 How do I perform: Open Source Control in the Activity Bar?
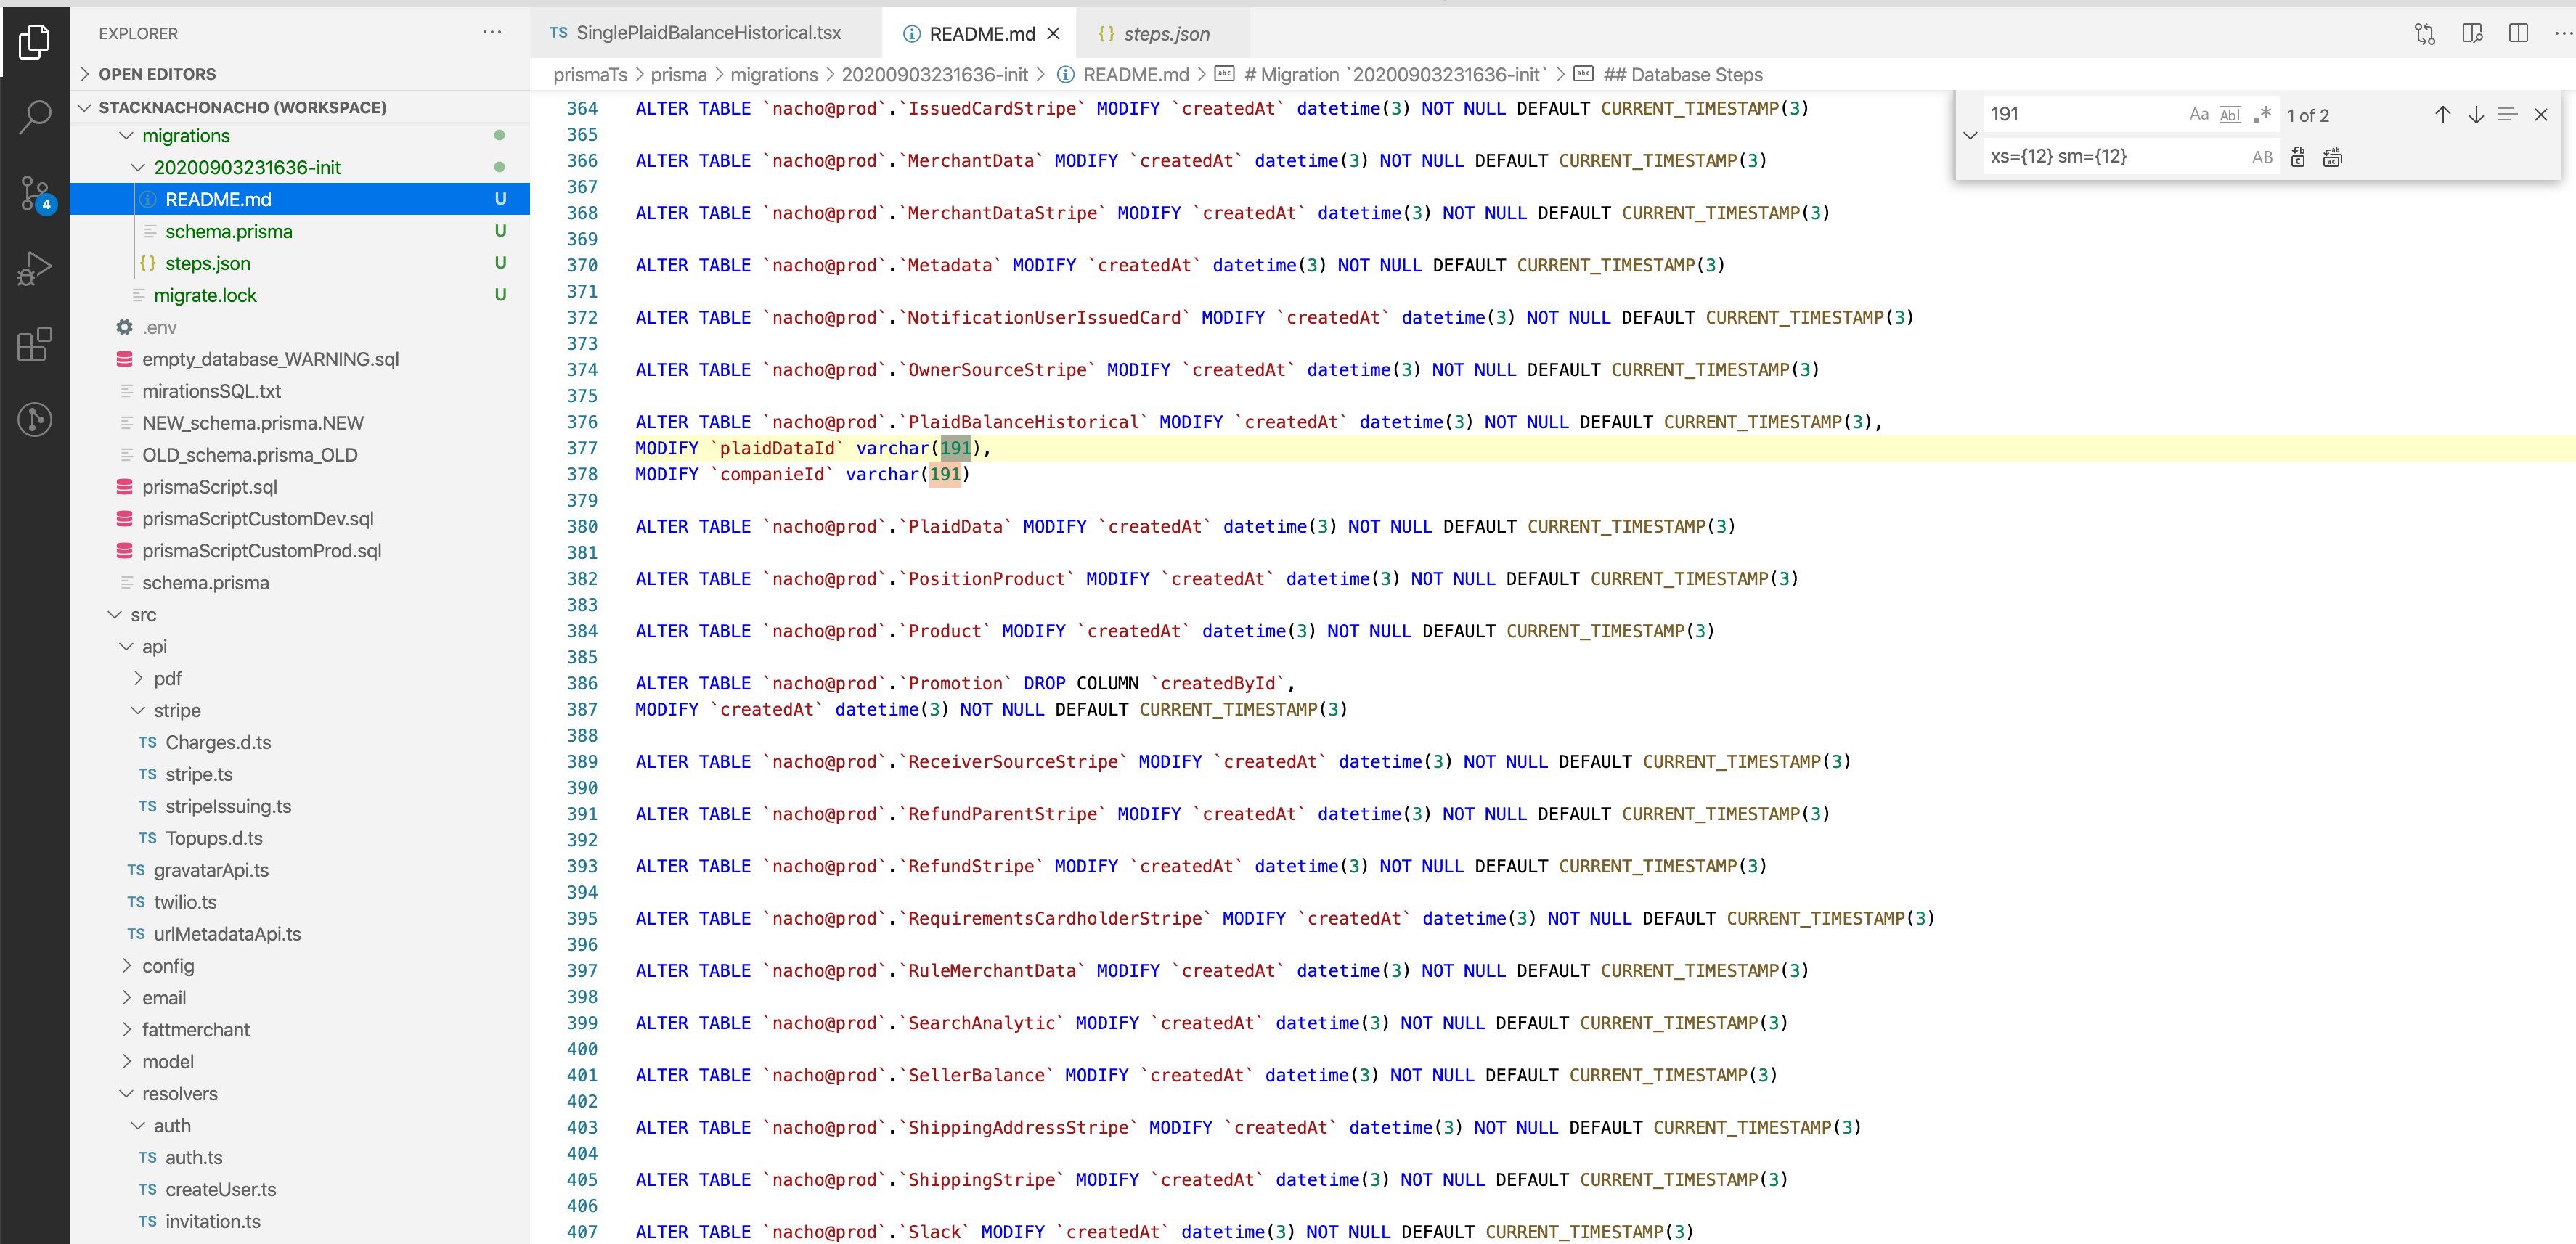(x=35, y=193)
